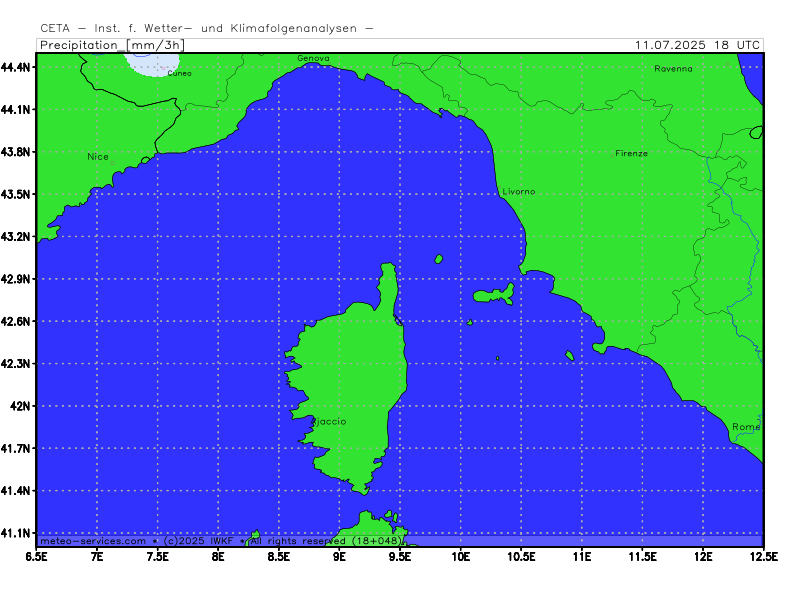The image size is (800, 600).
Task: Click the 41.7N latitude label
Action: (17, 448)
